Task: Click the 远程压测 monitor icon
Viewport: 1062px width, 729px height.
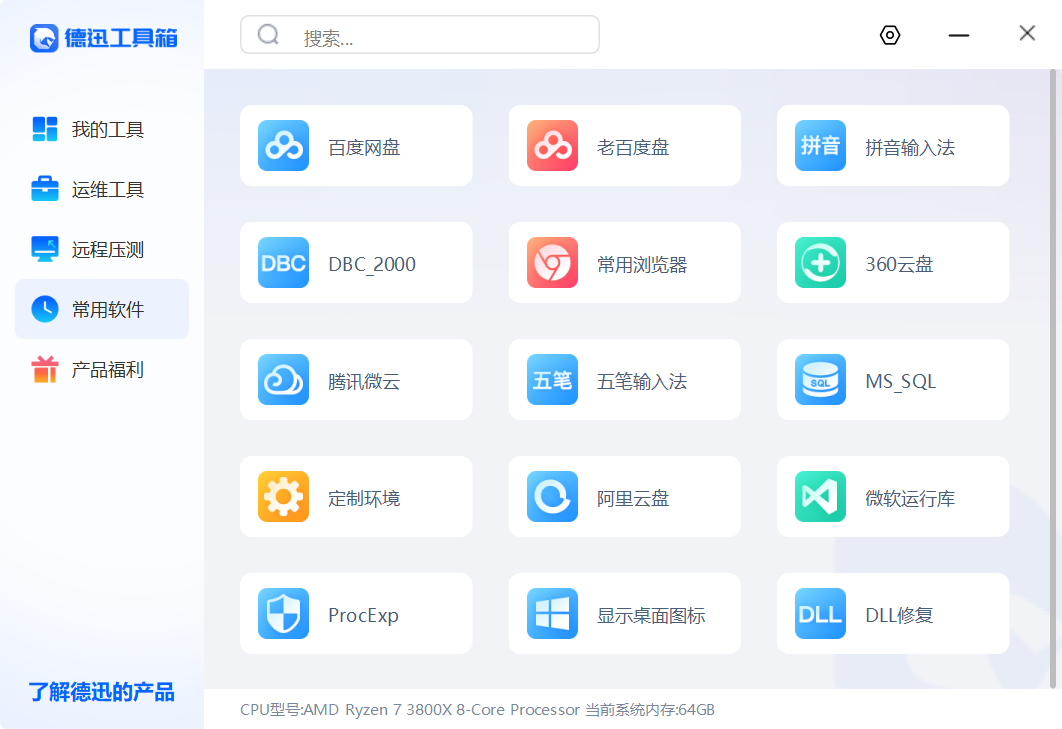Action: click(45, 249)
